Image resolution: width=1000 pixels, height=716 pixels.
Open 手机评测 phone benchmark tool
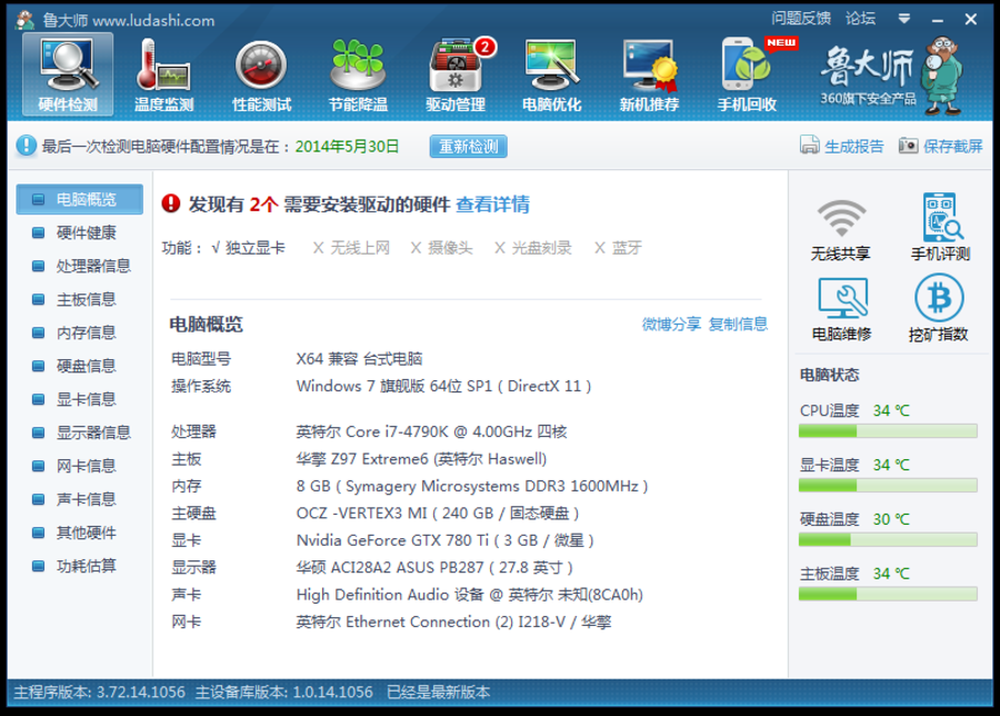tap(940, 227)
